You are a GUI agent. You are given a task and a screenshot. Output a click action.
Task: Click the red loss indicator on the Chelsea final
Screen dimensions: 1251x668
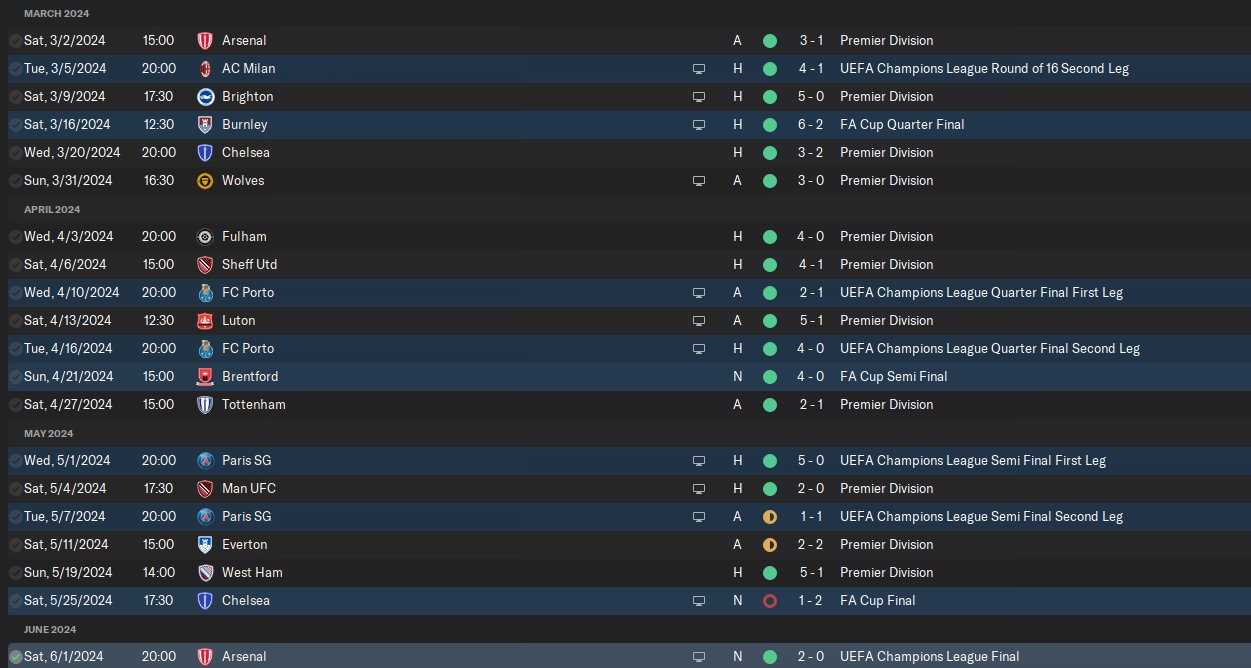click(x=769, y=601)
